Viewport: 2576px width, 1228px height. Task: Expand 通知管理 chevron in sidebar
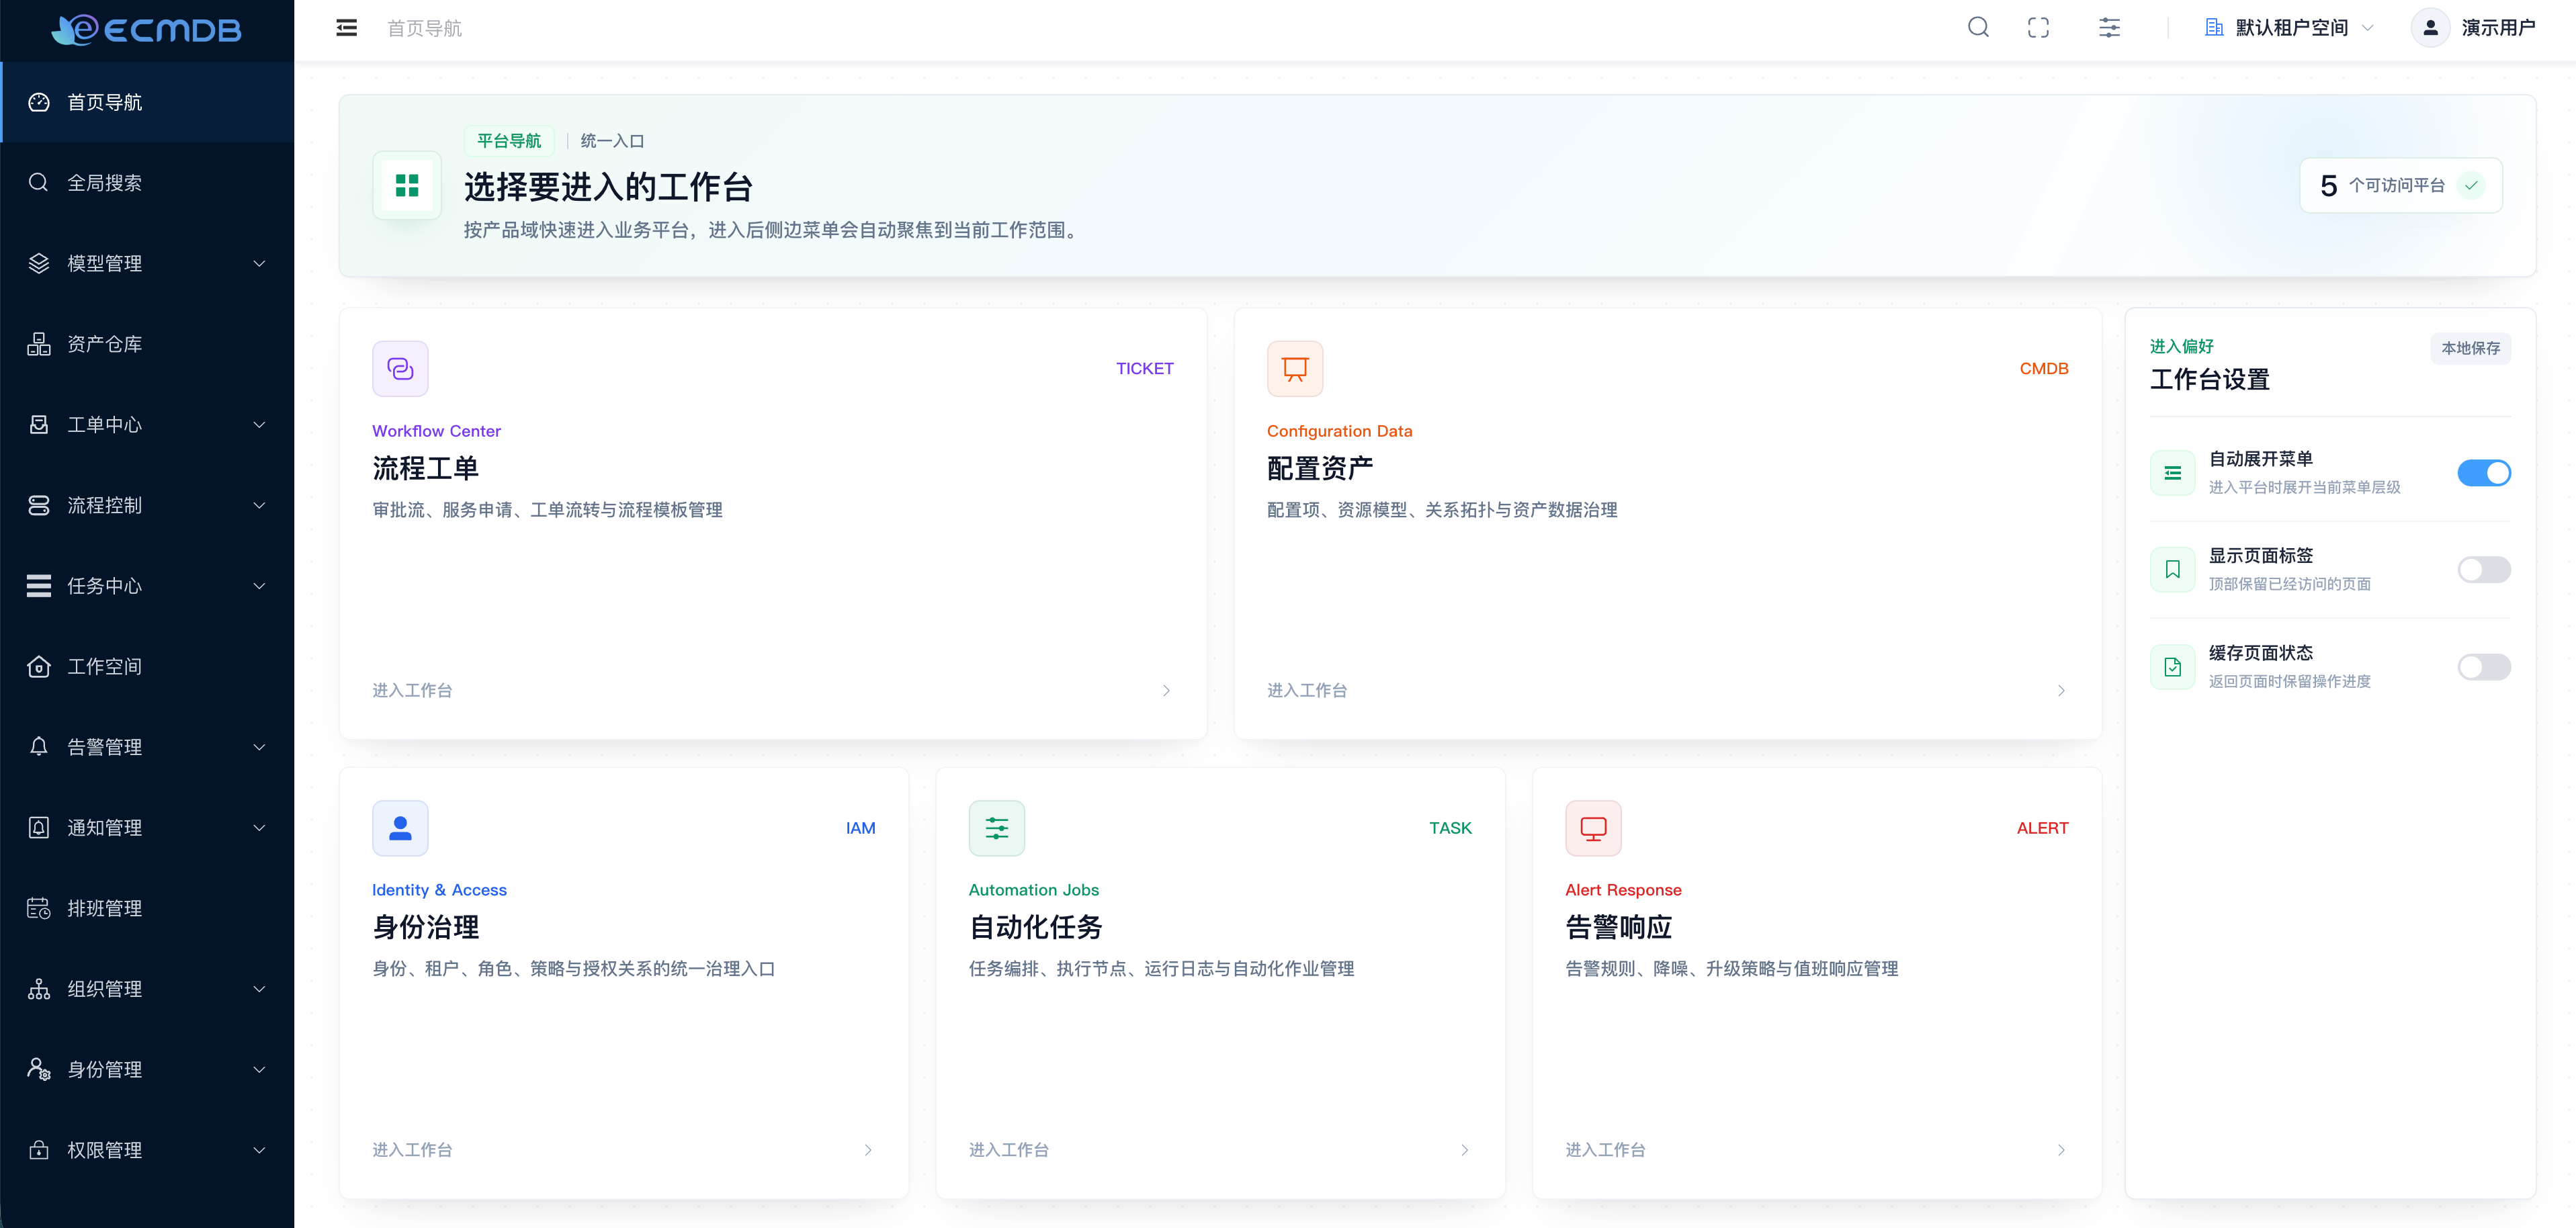259,828
